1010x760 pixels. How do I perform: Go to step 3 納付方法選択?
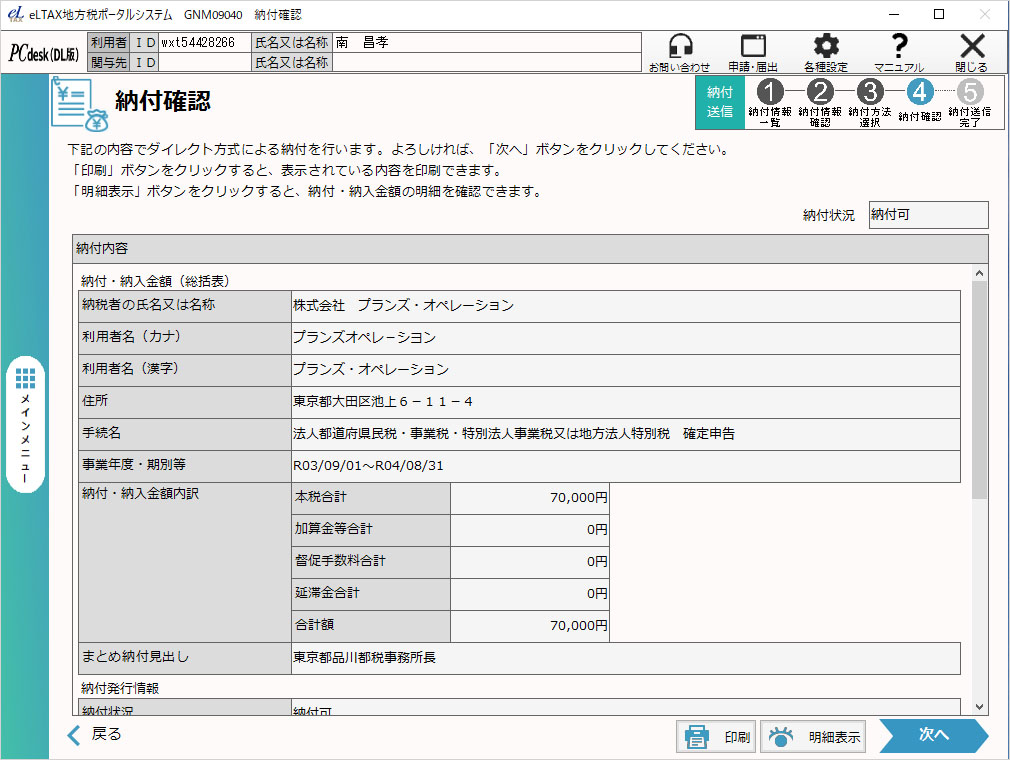(870, 93)
